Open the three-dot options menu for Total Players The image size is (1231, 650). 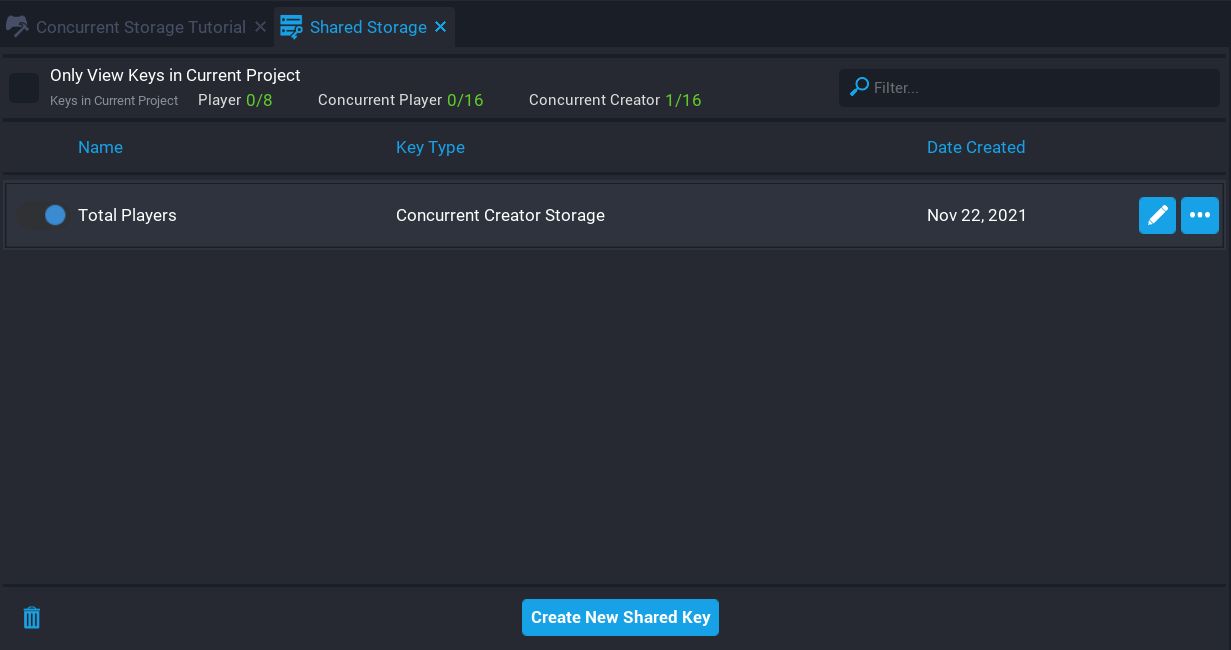(1199, 215)
